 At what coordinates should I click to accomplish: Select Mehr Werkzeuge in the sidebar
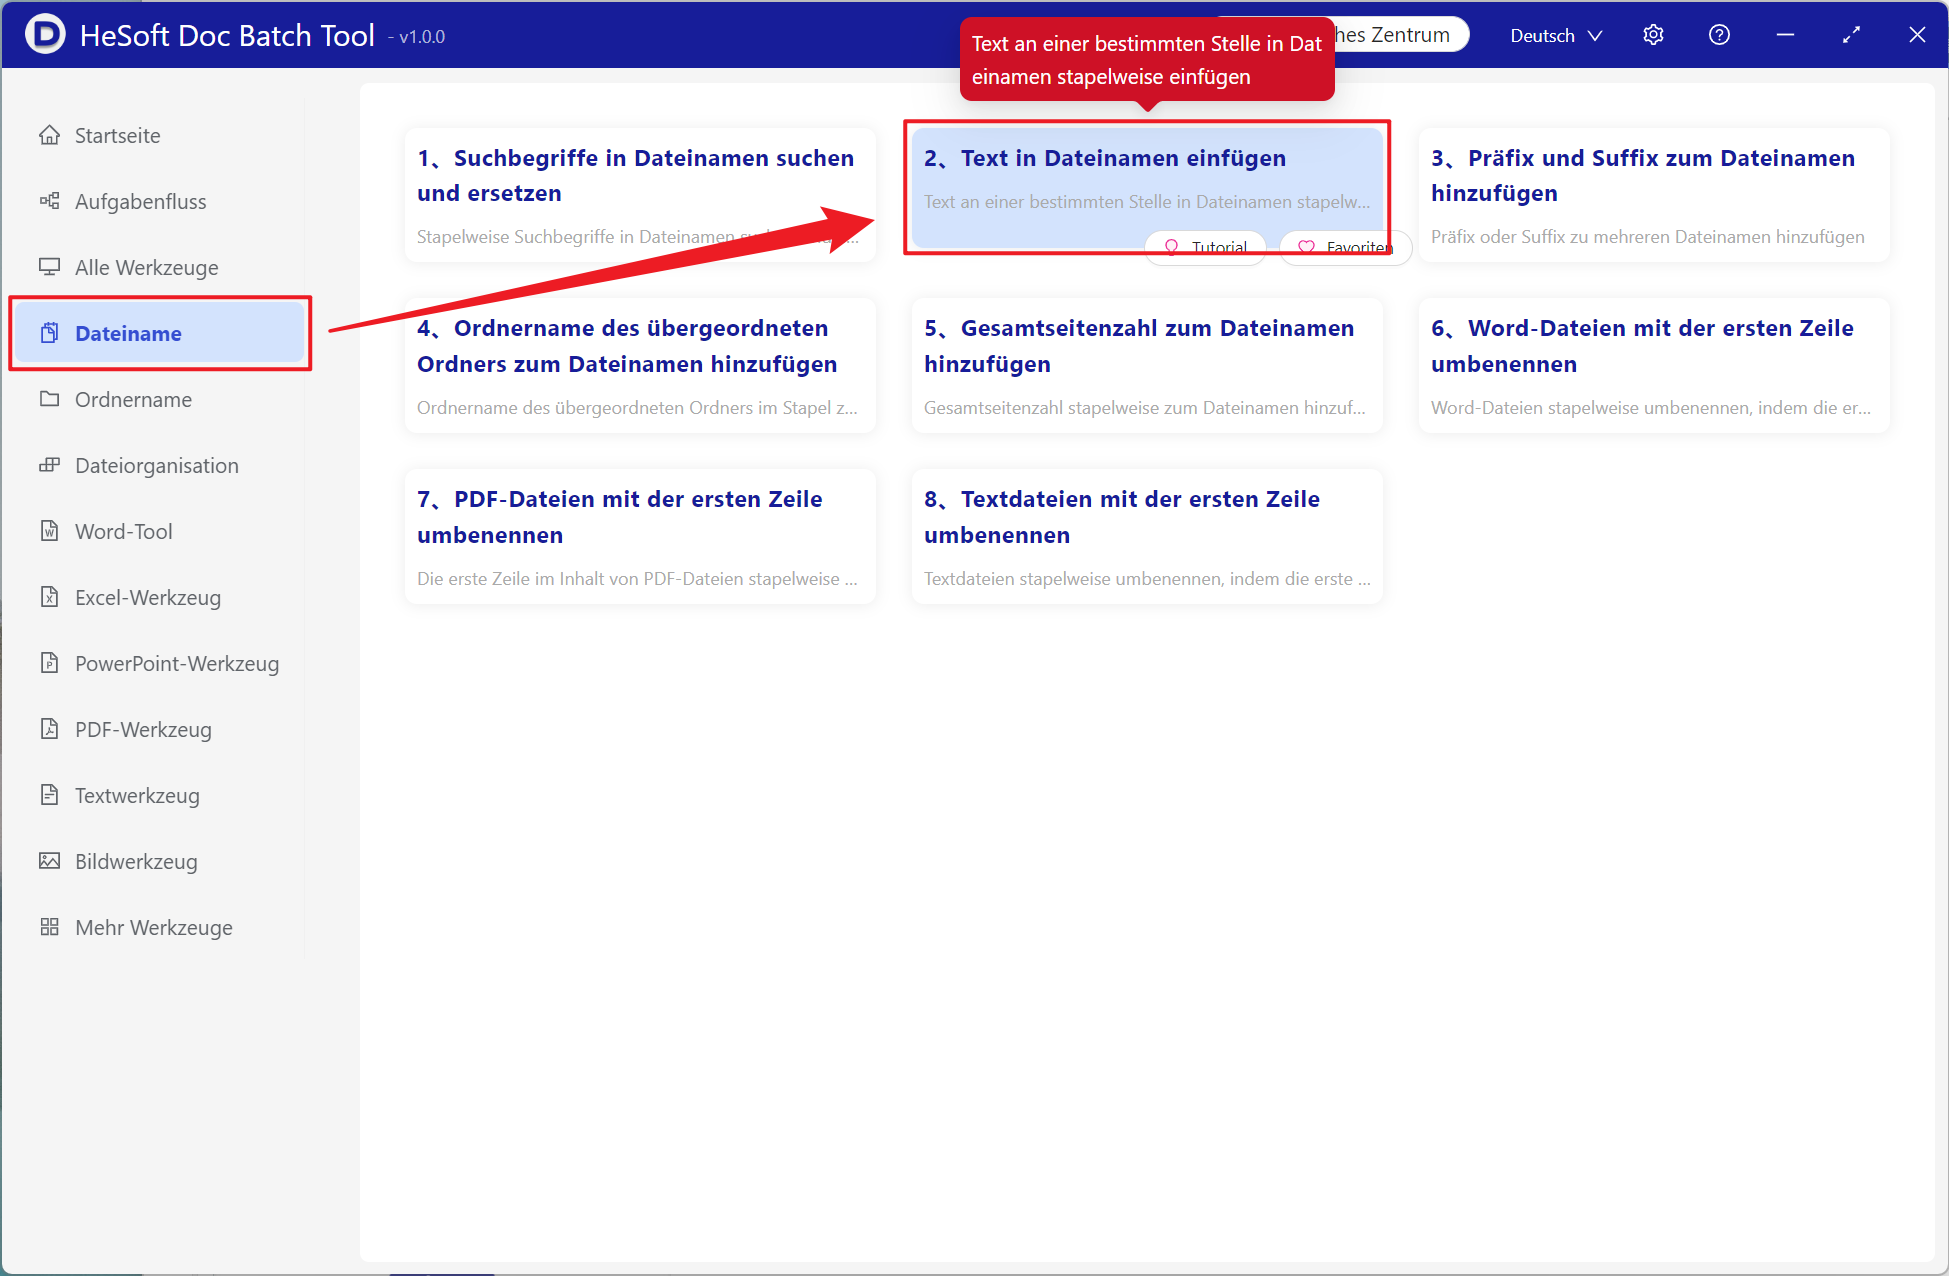coord(160,927)
